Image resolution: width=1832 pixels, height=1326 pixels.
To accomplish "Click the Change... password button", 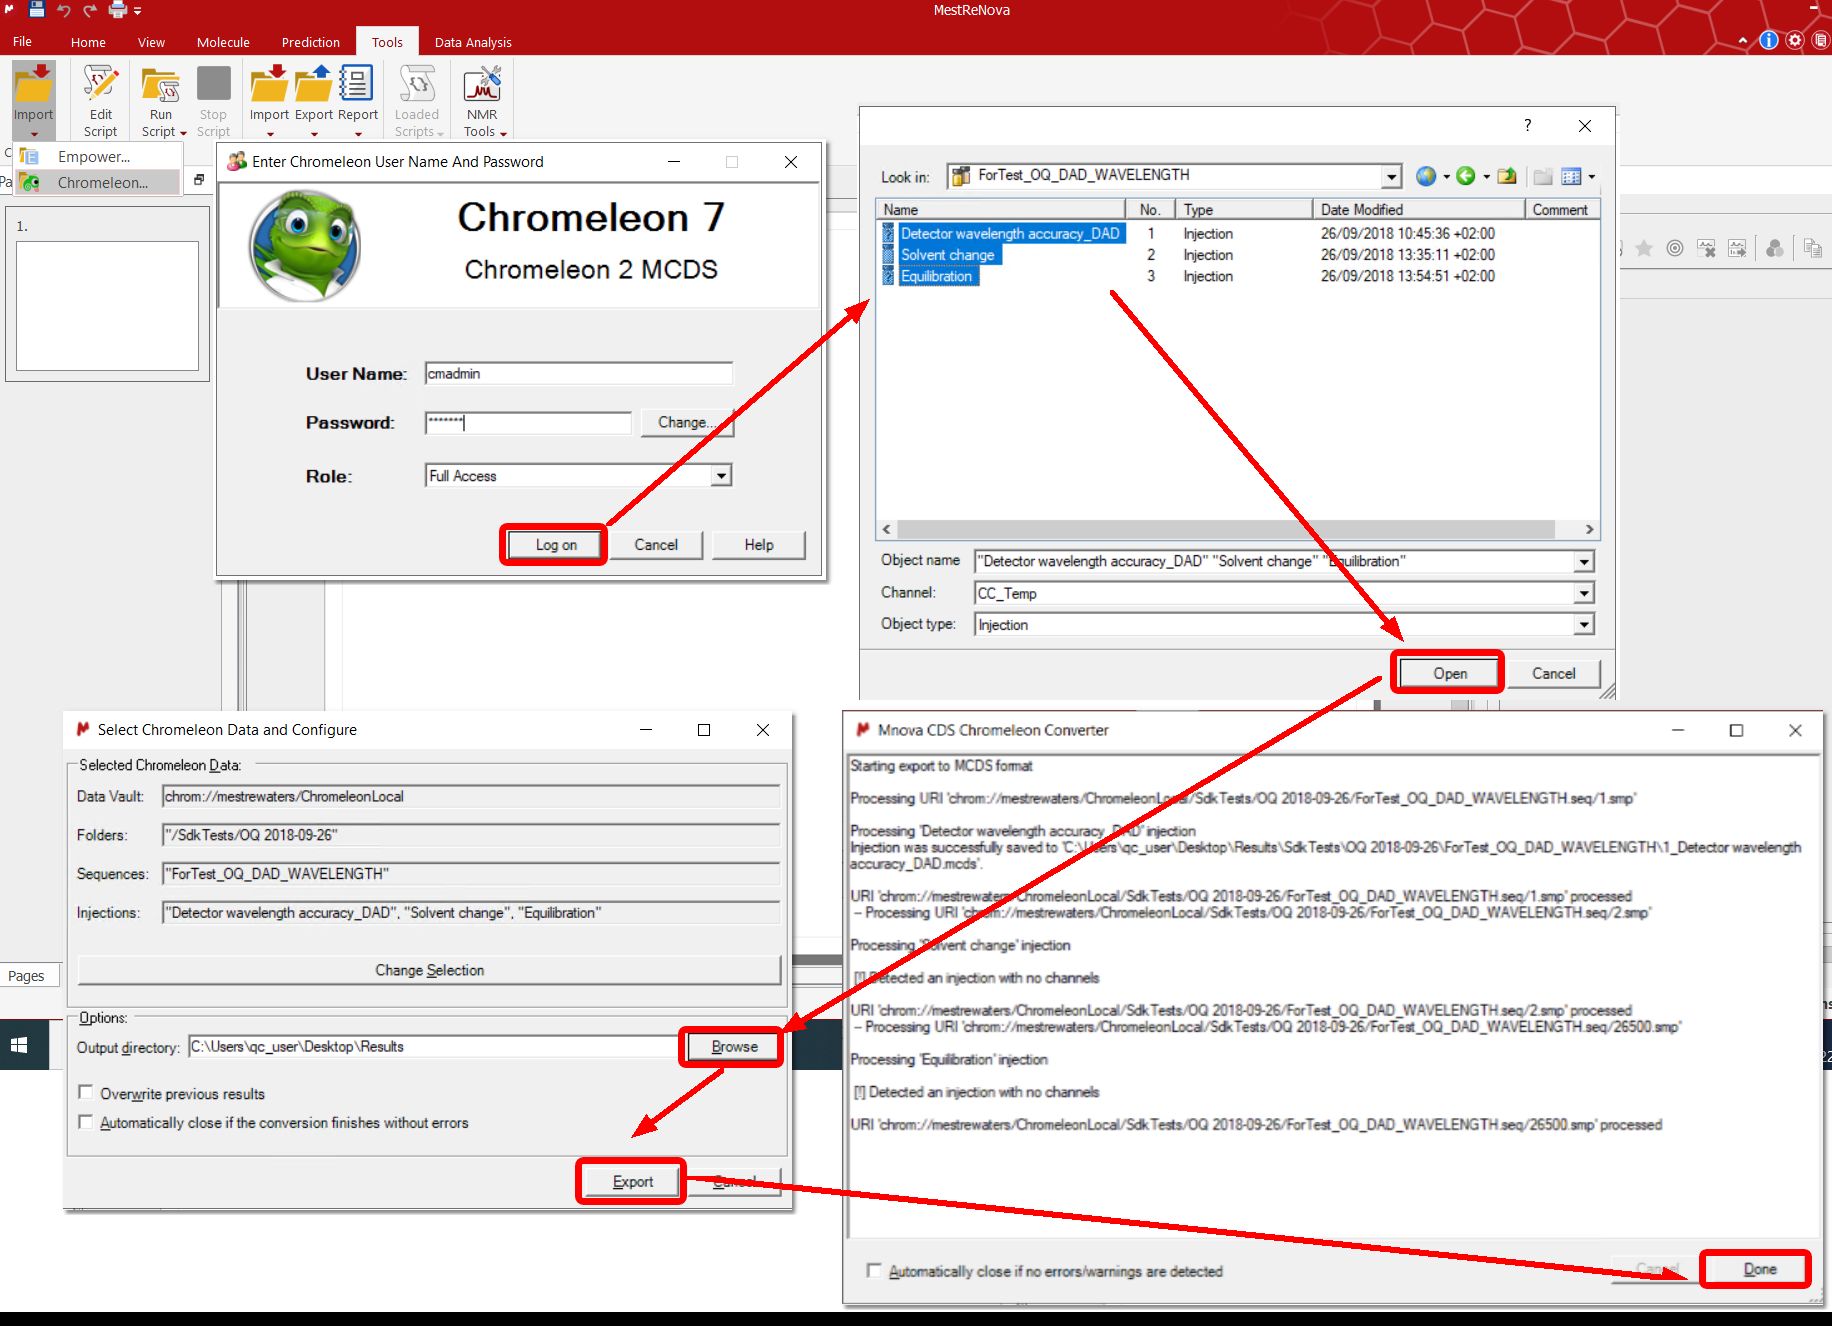I will (687, 422).
